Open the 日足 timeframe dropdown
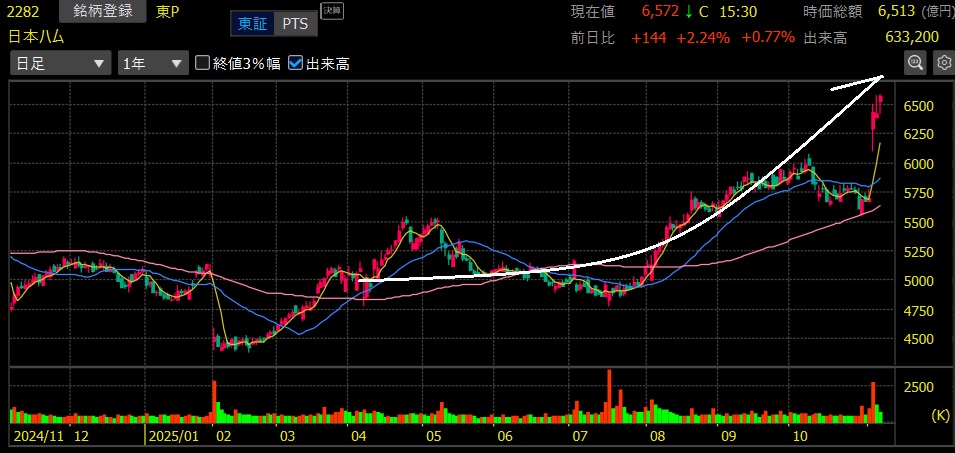This screenshot has width=955, height=453. pyautogui.click(x=60, y=63)
